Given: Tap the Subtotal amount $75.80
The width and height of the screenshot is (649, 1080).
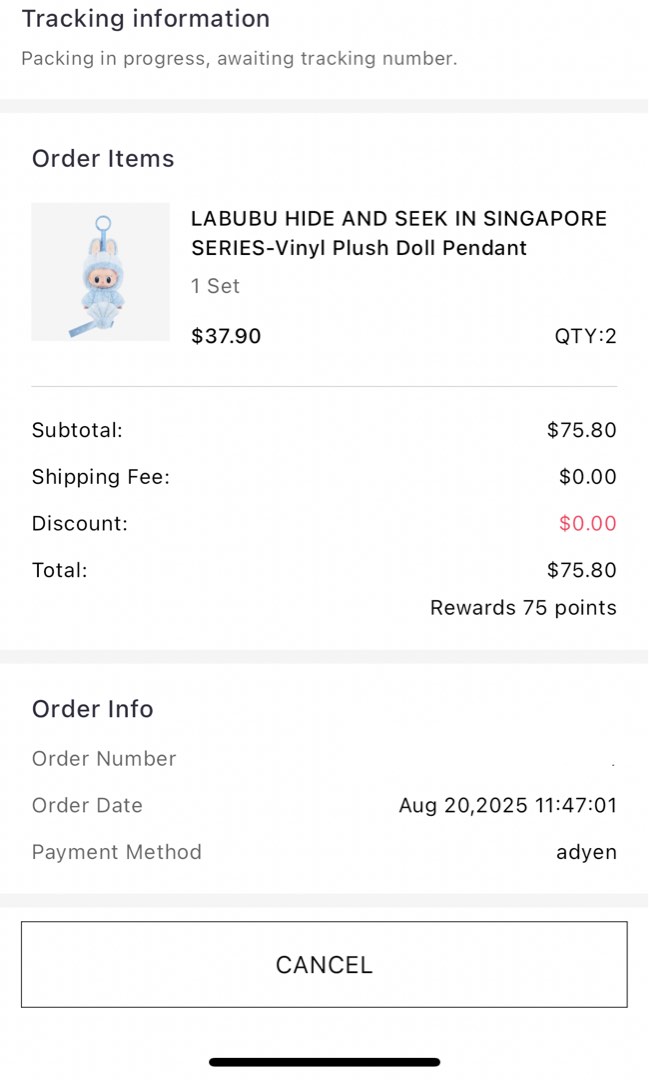Looking at the screenshot, I should coord(581,431).
